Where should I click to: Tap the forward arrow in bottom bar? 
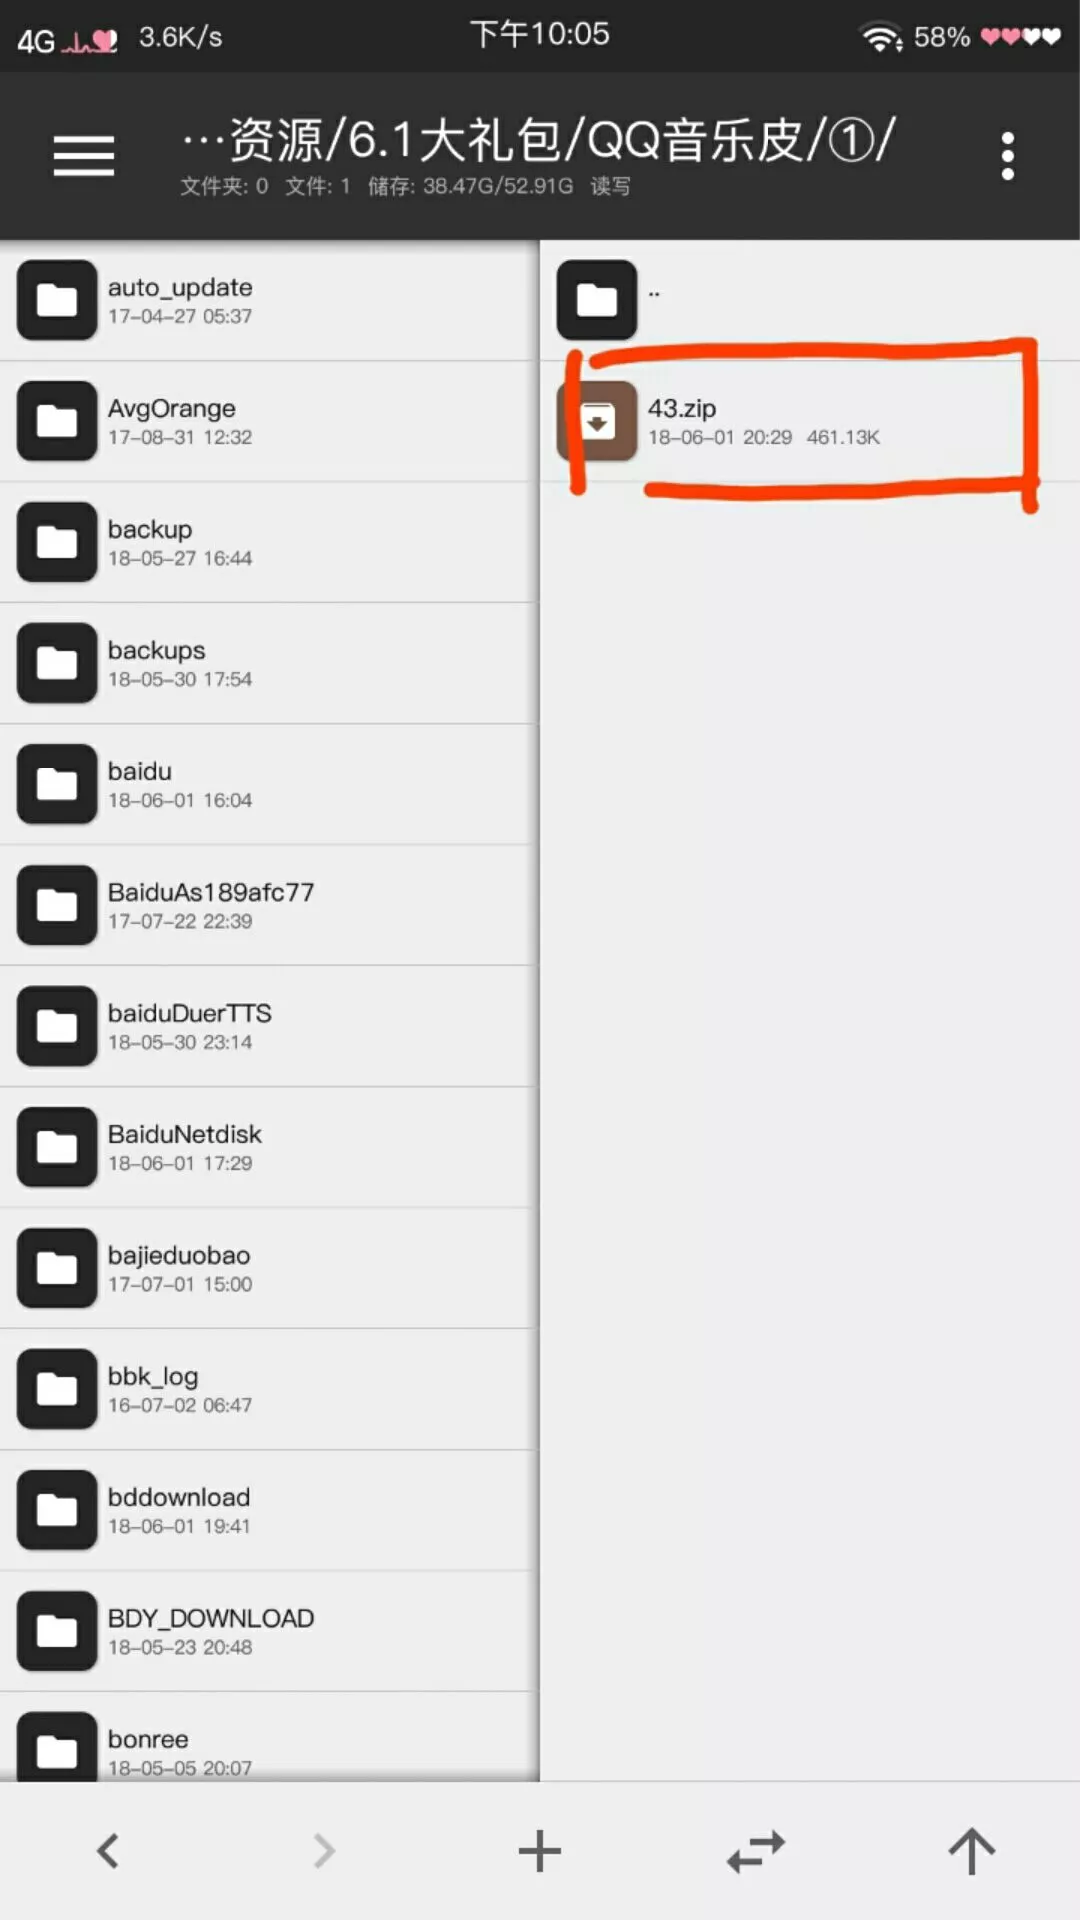(324, 1851)
